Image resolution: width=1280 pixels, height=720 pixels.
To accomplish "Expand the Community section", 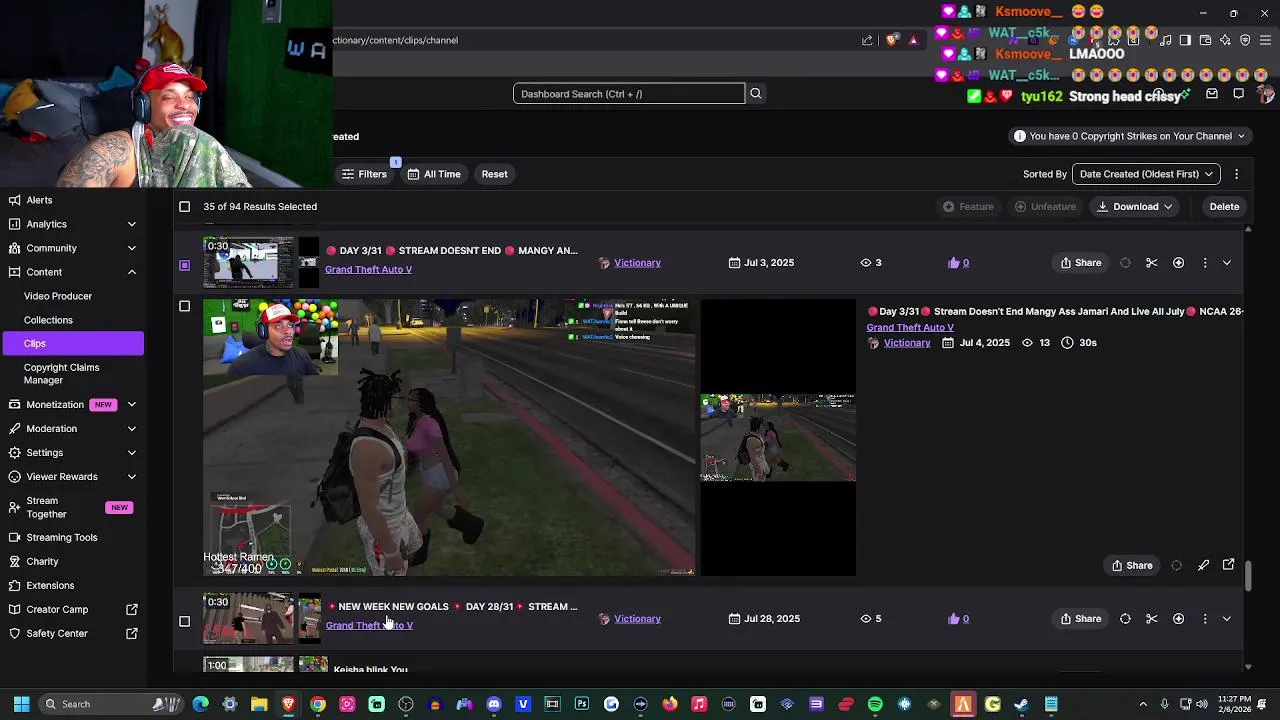I will tap(131, 248).
